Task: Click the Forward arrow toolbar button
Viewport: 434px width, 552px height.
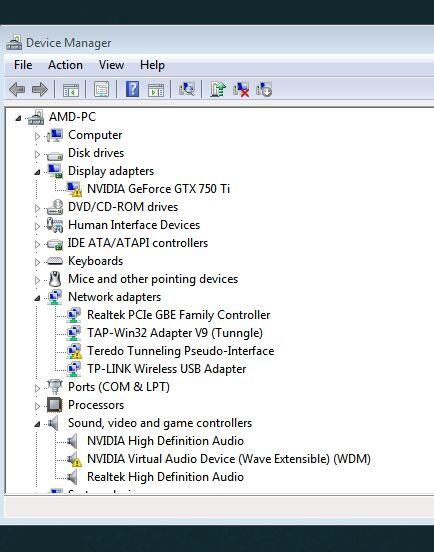Action: point(40,89)
